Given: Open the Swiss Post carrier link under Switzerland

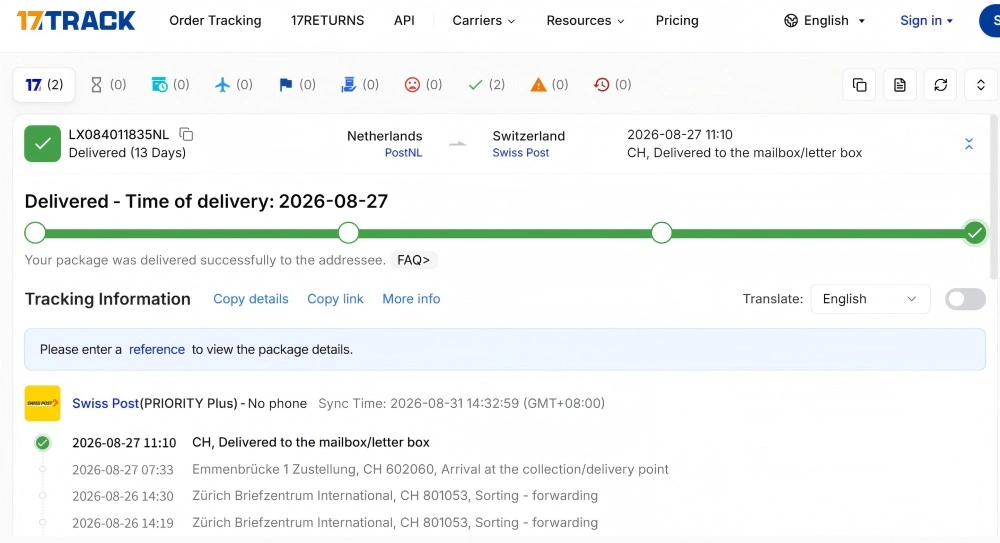Looking at the screenshot, I should pyautogui.click(x=520, y=152).
